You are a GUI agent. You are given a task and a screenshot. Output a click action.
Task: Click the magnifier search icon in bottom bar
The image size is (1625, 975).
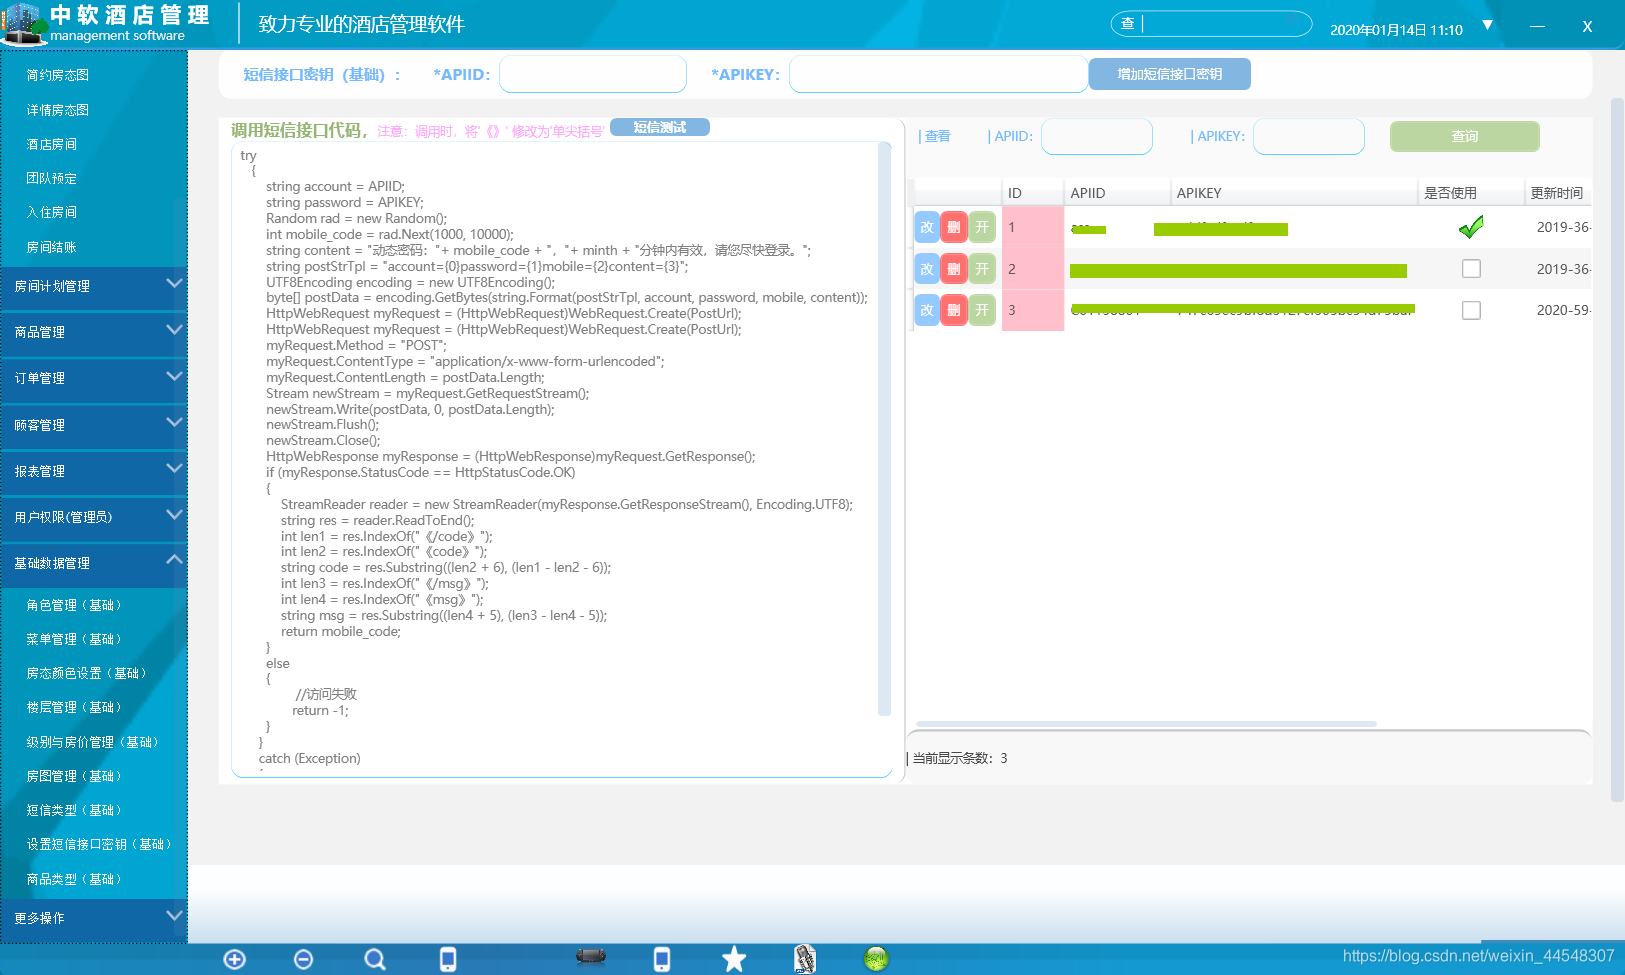click(375, 959)
